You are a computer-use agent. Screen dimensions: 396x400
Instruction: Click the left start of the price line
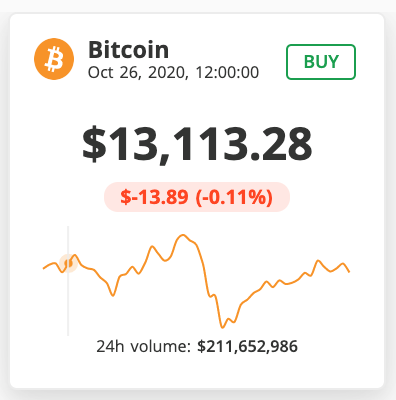(44, 268)
